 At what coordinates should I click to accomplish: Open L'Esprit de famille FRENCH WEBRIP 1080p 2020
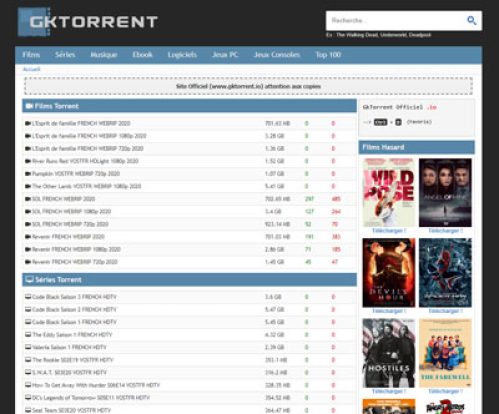[89, 136]
